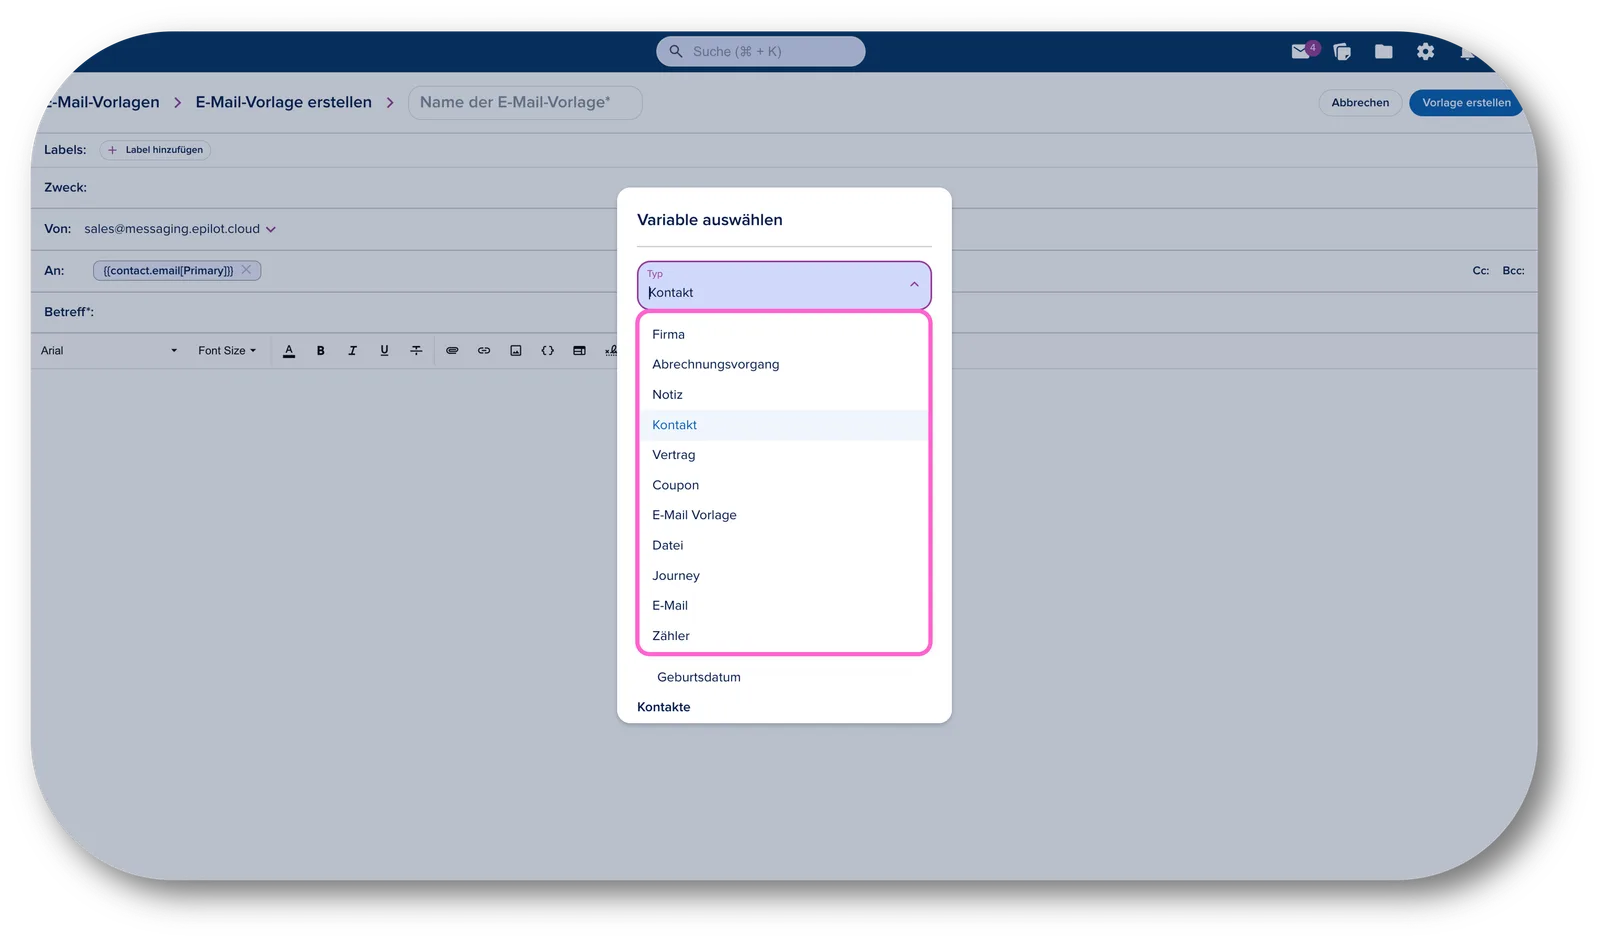The image size is (1600, 941).
Task: Click Abbrechen button
Action: pyautogui.click(x=1360, y=103)
